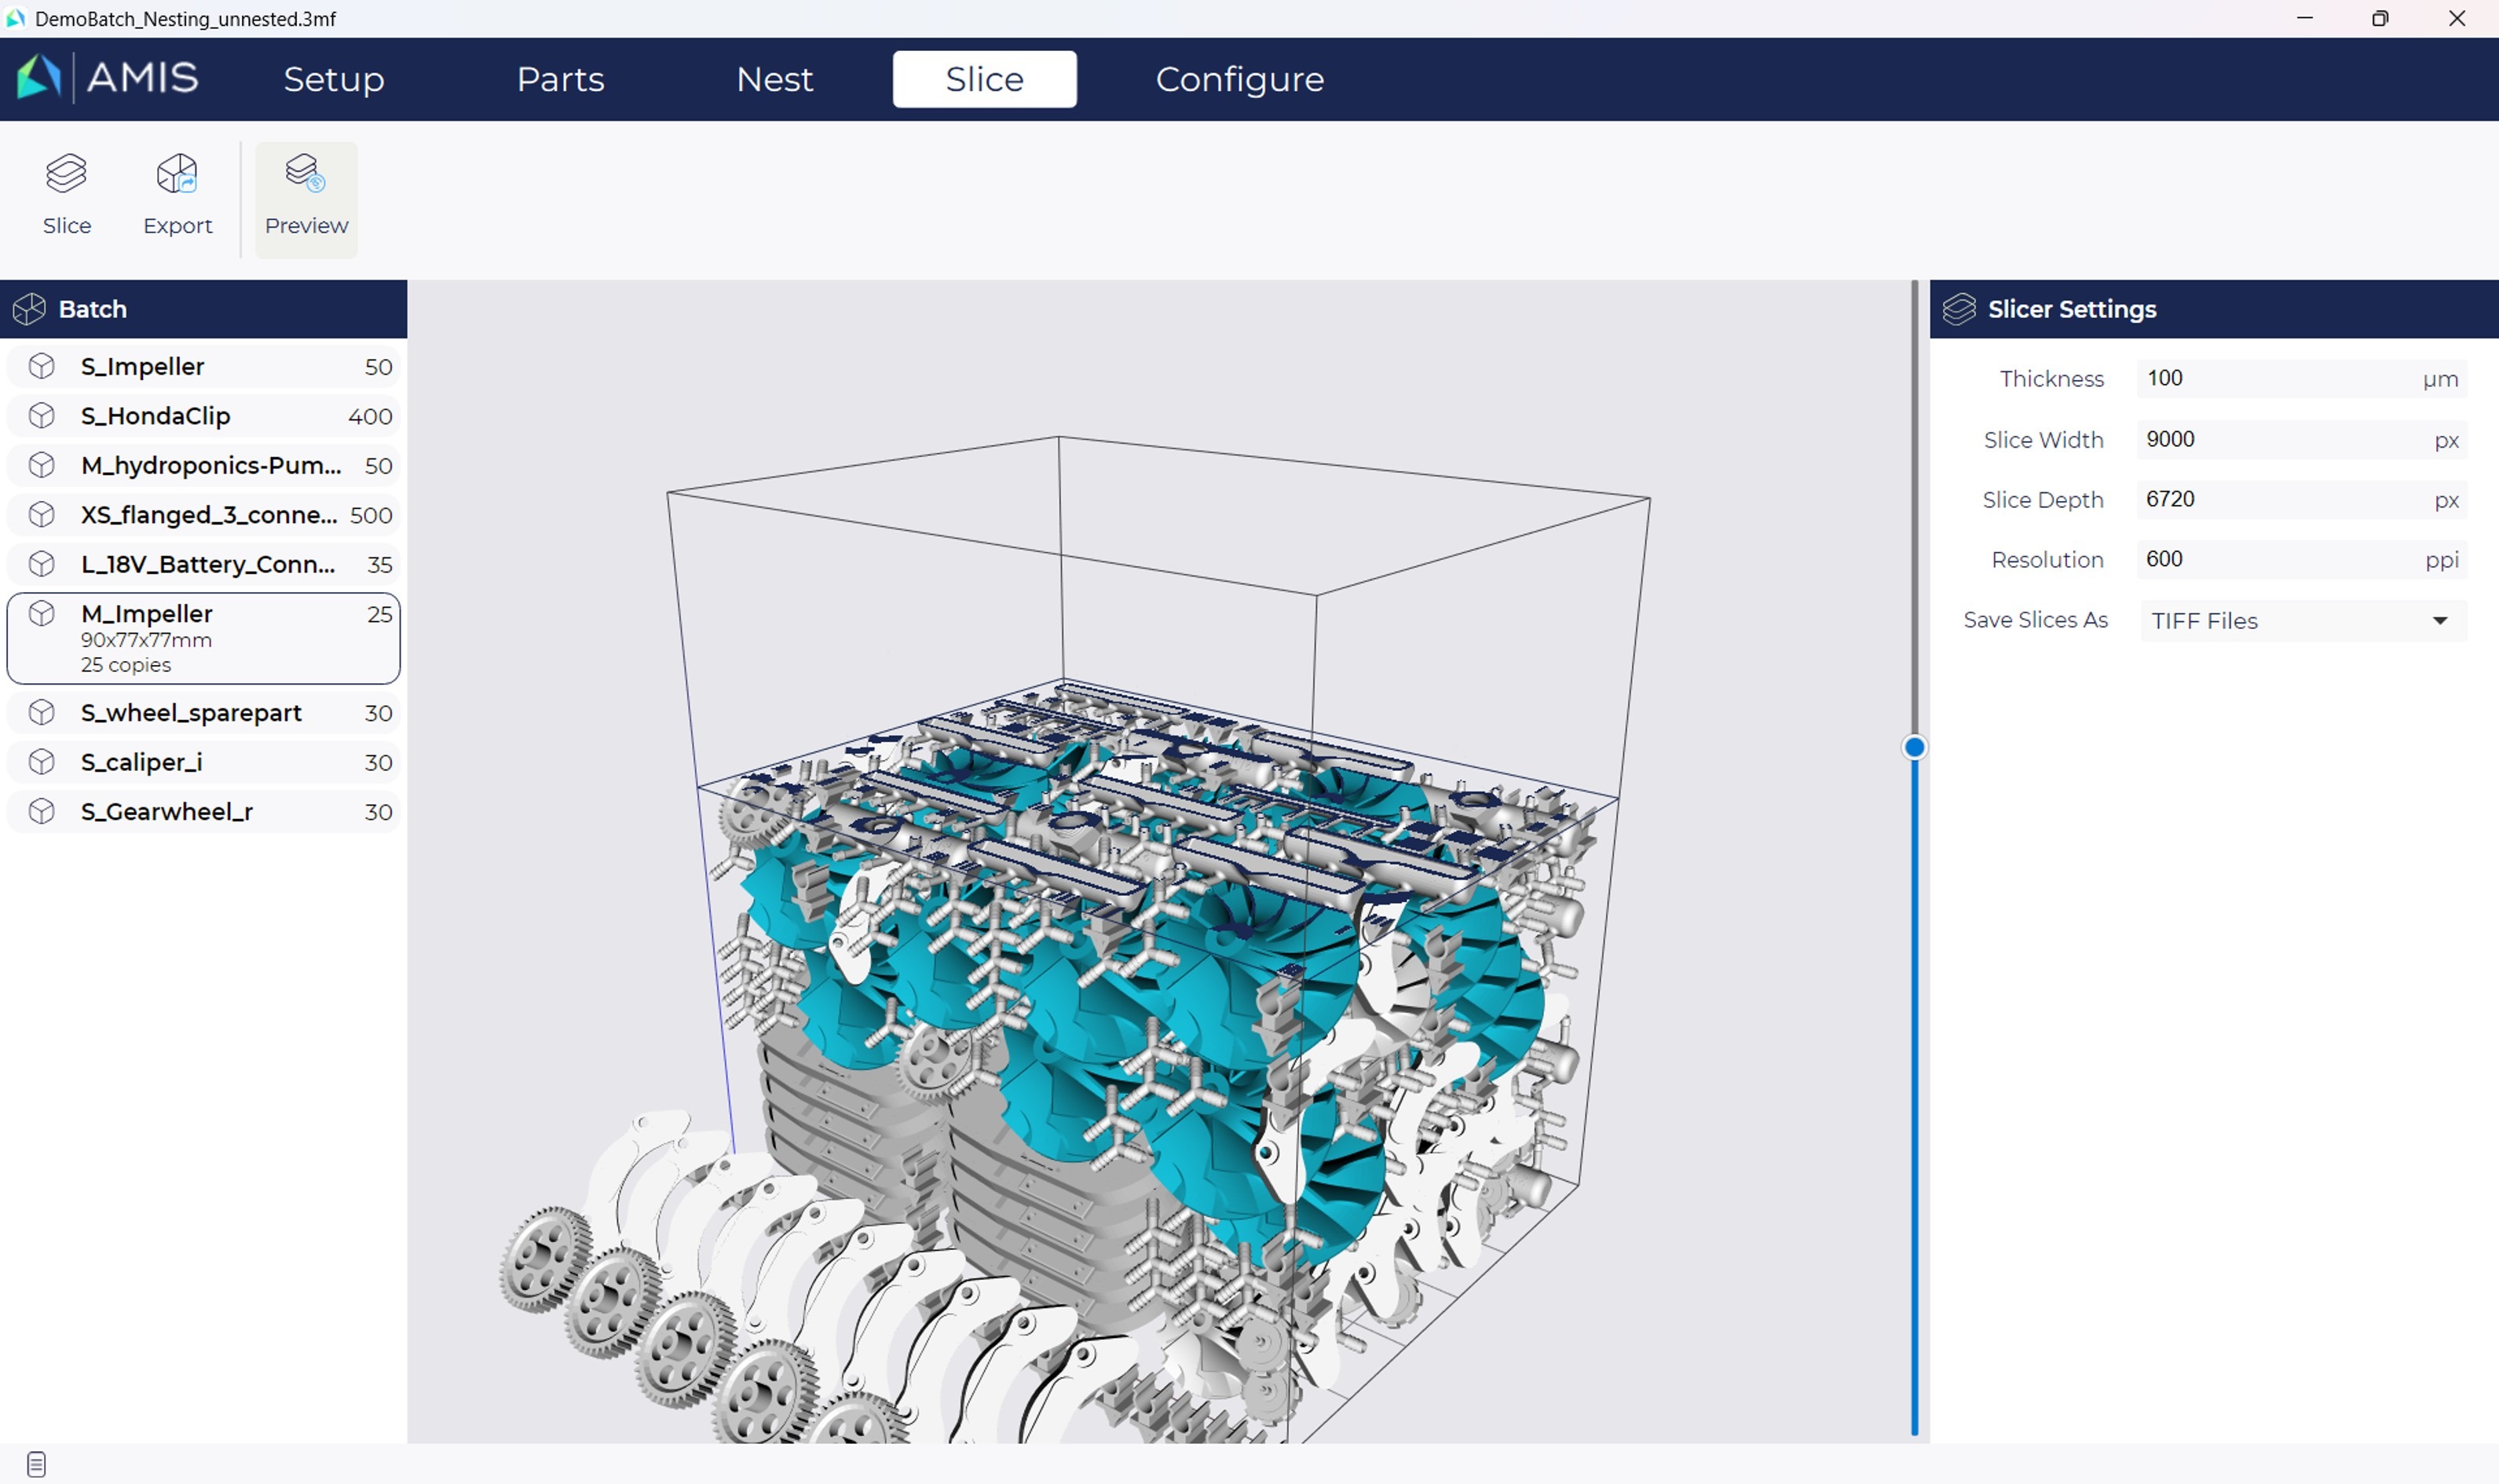2499x1484 pixels.
Task: Click the blue layer preview slider handle
Action: click(1914, 747)
